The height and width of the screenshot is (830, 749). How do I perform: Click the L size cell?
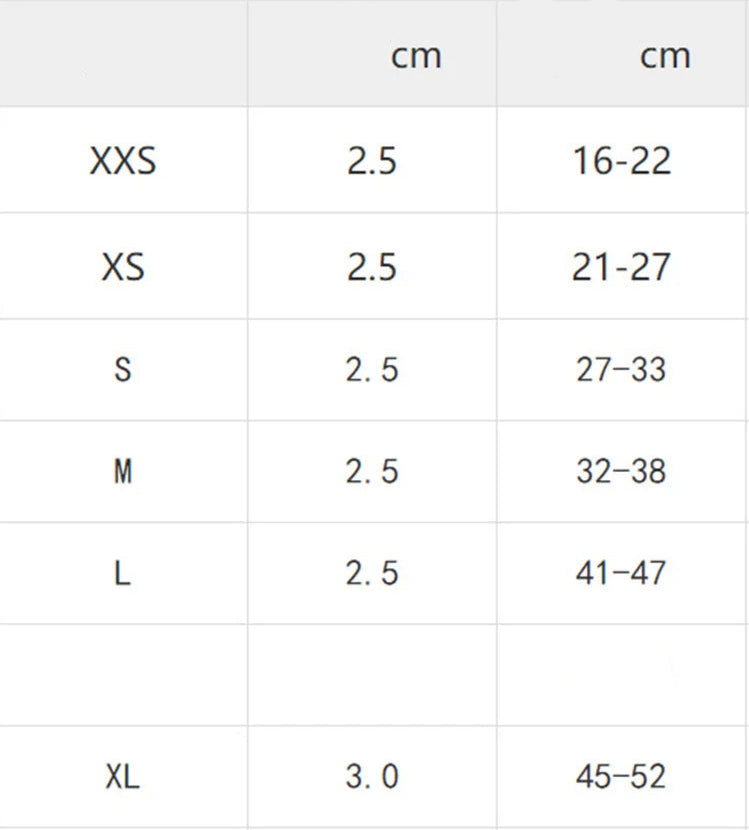tap(123, 573)
